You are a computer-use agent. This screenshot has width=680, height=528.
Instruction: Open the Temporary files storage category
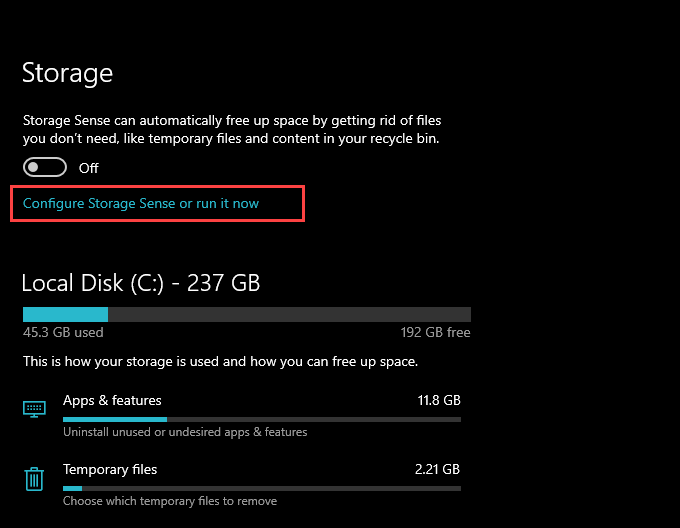pos(110,469)
